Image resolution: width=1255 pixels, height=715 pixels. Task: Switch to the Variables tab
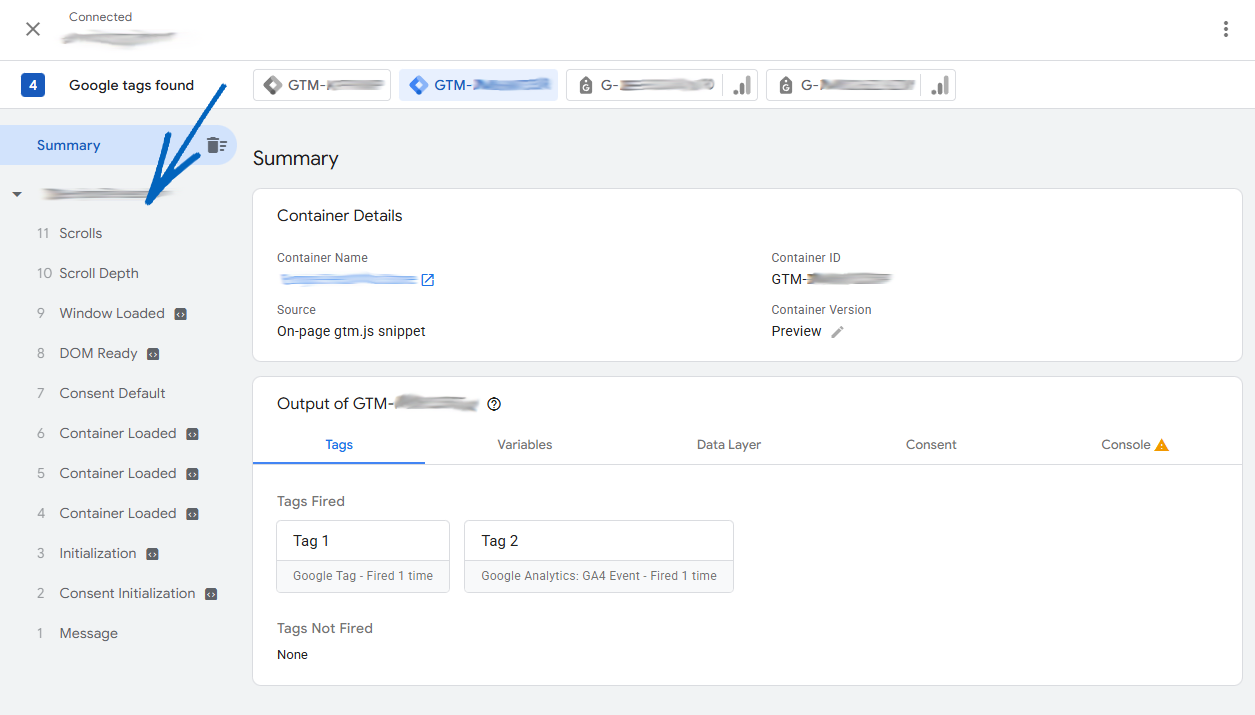point(525,445)
